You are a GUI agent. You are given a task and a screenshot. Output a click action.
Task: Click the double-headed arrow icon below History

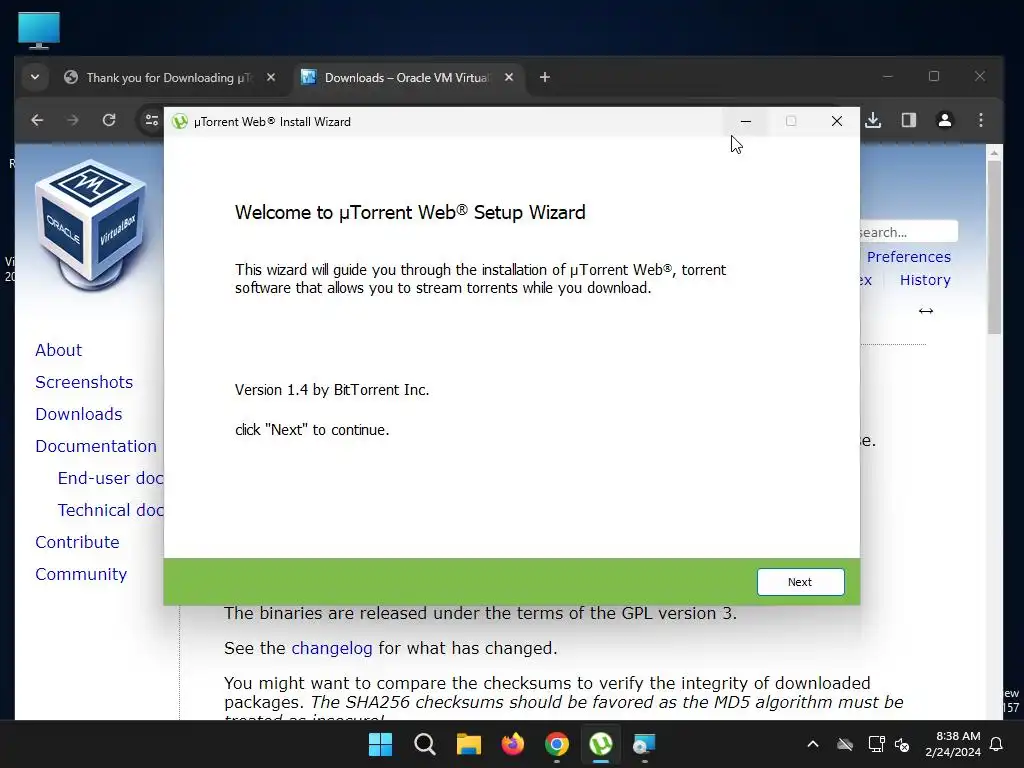point(926,311)
